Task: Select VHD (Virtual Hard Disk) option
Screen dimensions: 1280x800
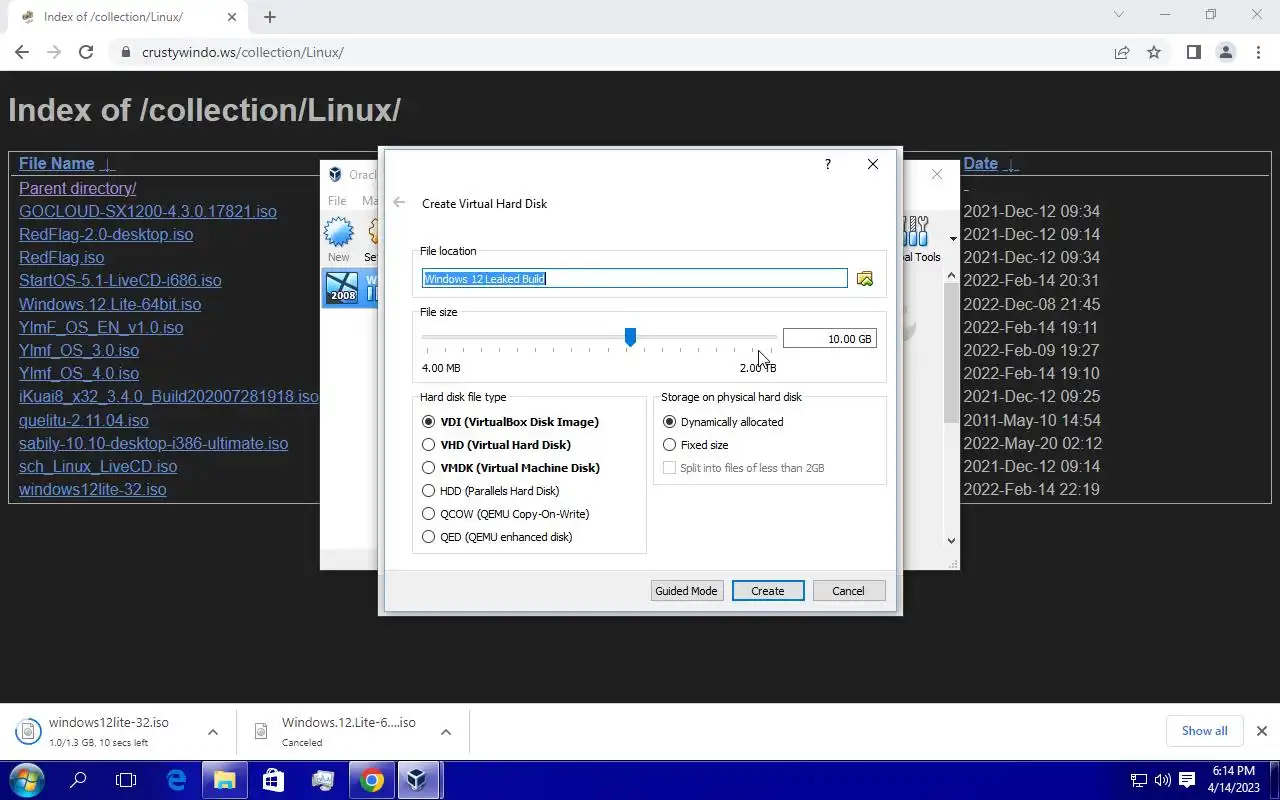Action: pos(496,445)
